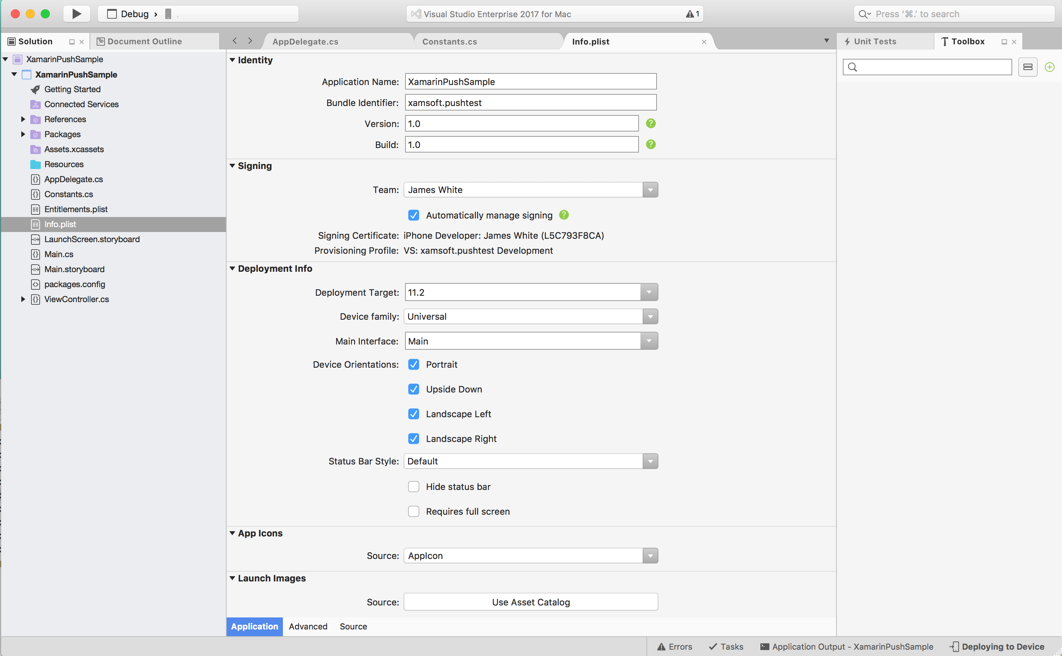Collapse the Signing section
Image resolution: width=1062 pixels, height=656 pixels.
pos(232,166)
